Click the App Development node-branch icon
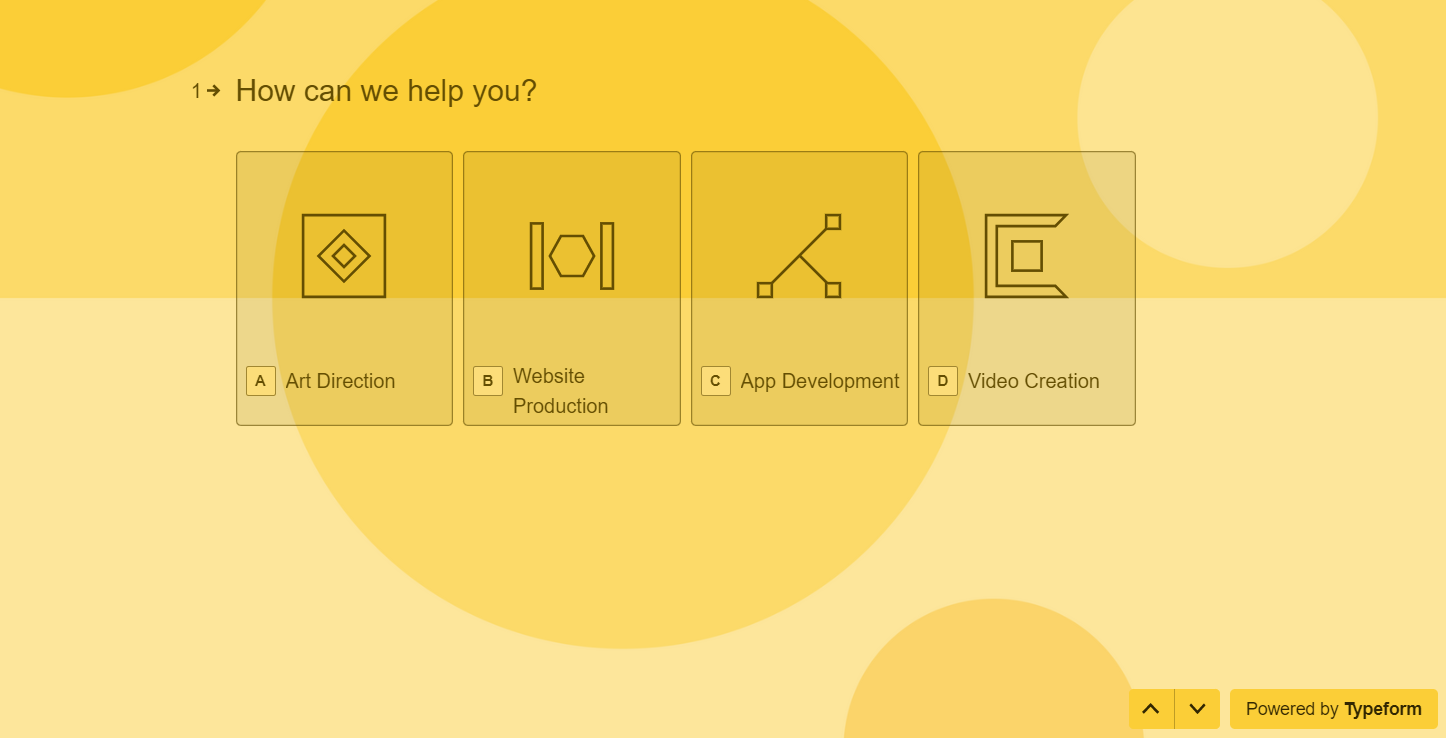The height and width of the screenshot is (738, 1446). coord(799,256)
